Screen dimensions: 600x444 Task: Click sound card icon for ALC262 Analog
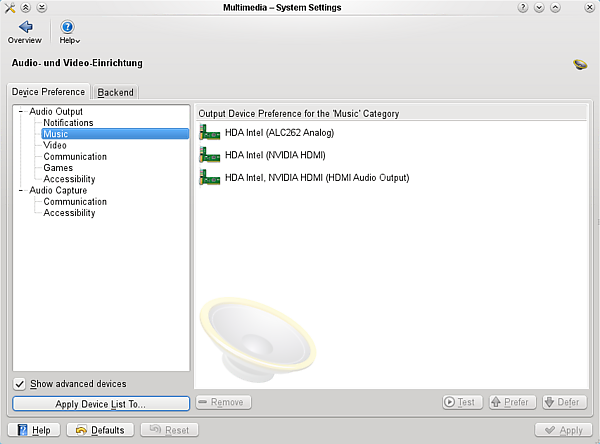point(209,132)
